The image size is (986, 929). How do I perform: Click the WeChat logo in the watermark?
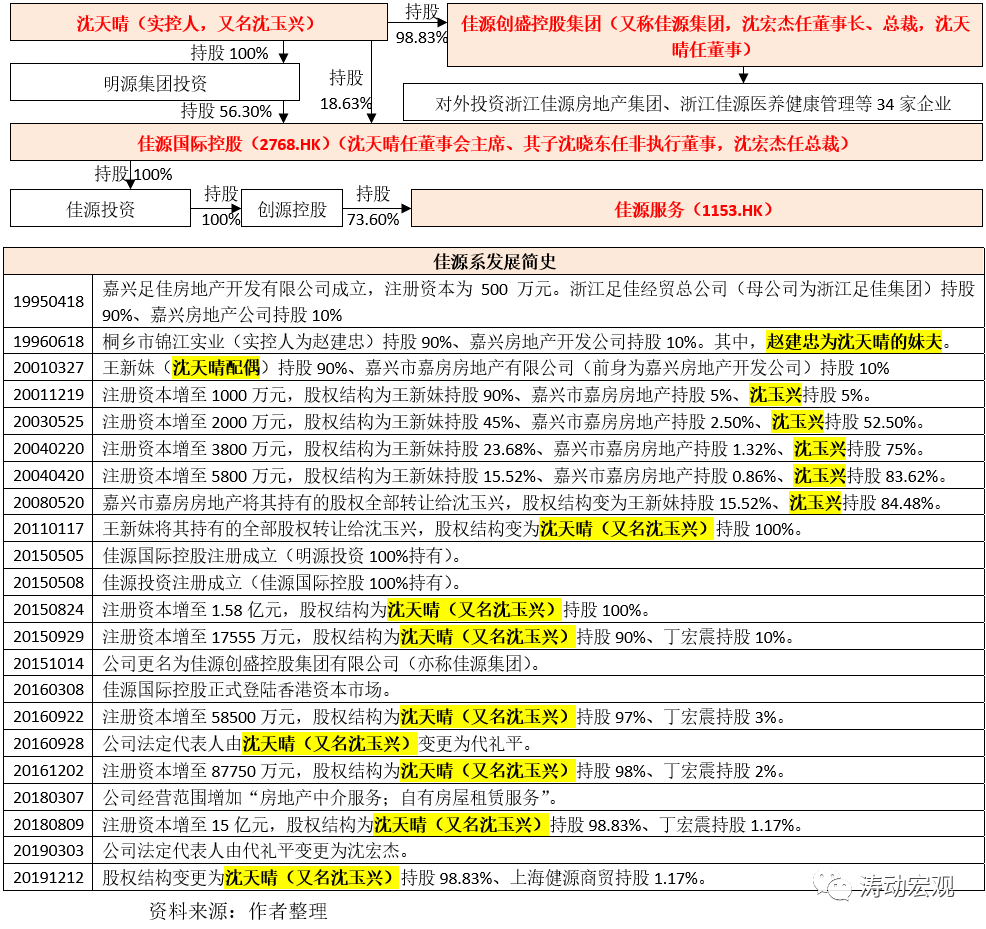point(833,884)
